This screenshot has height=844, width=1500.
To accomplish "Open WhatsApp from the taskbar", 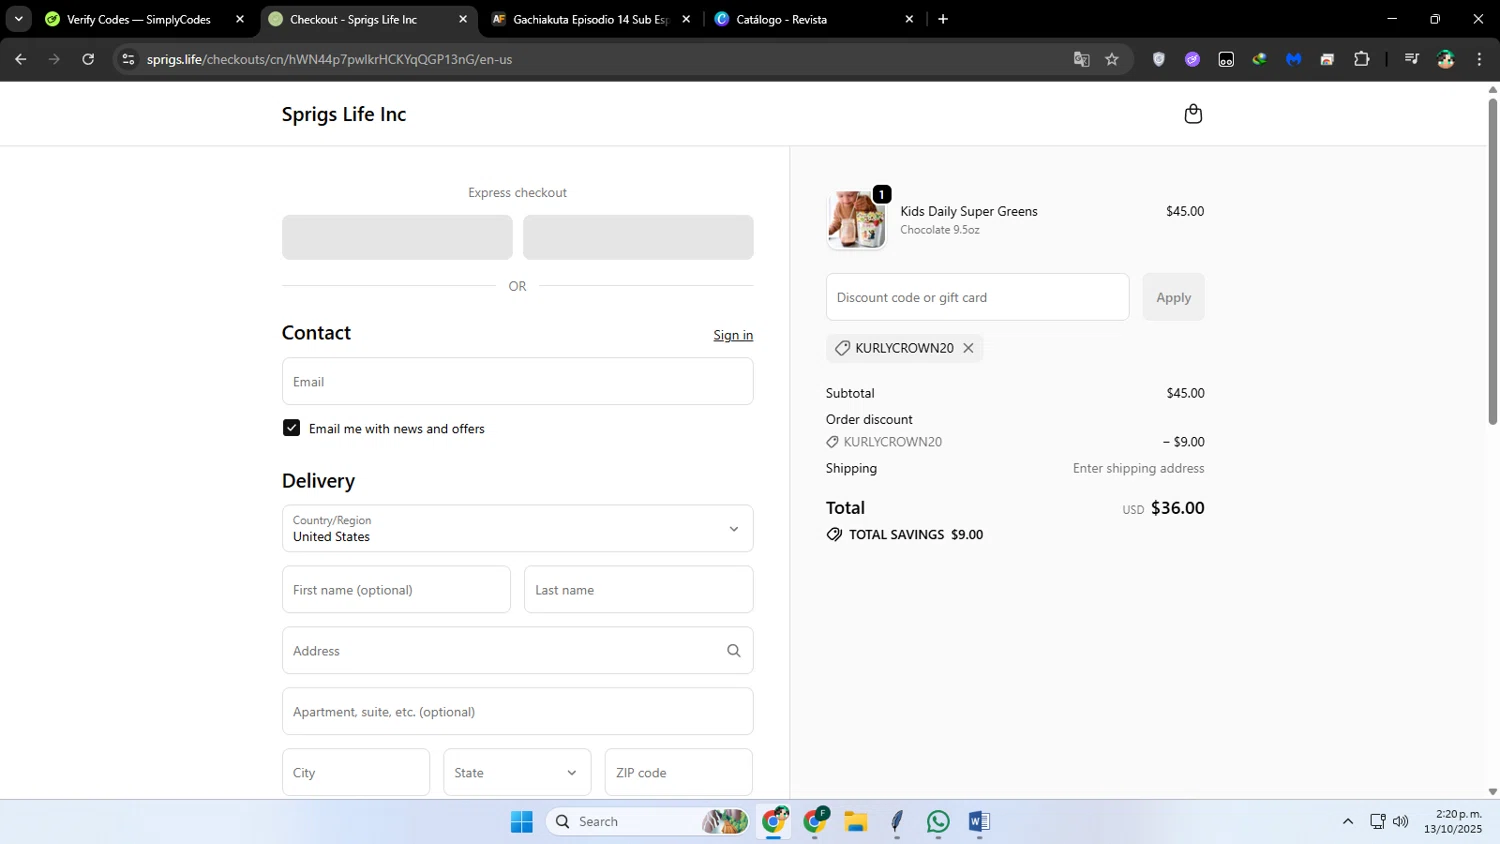I will [938, 822].
